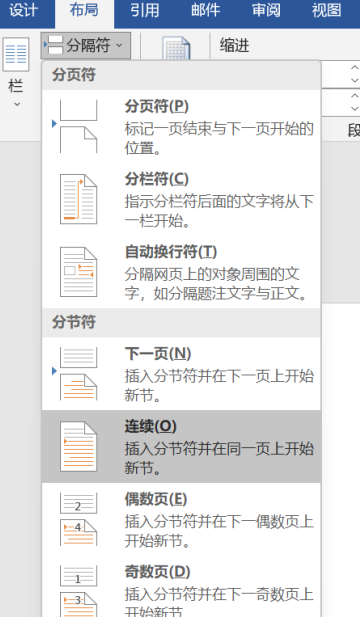Expand the 栏 columns dropdown arrow
The height and width of the screenshot is (617, 360).
click(x=17, y=105)
